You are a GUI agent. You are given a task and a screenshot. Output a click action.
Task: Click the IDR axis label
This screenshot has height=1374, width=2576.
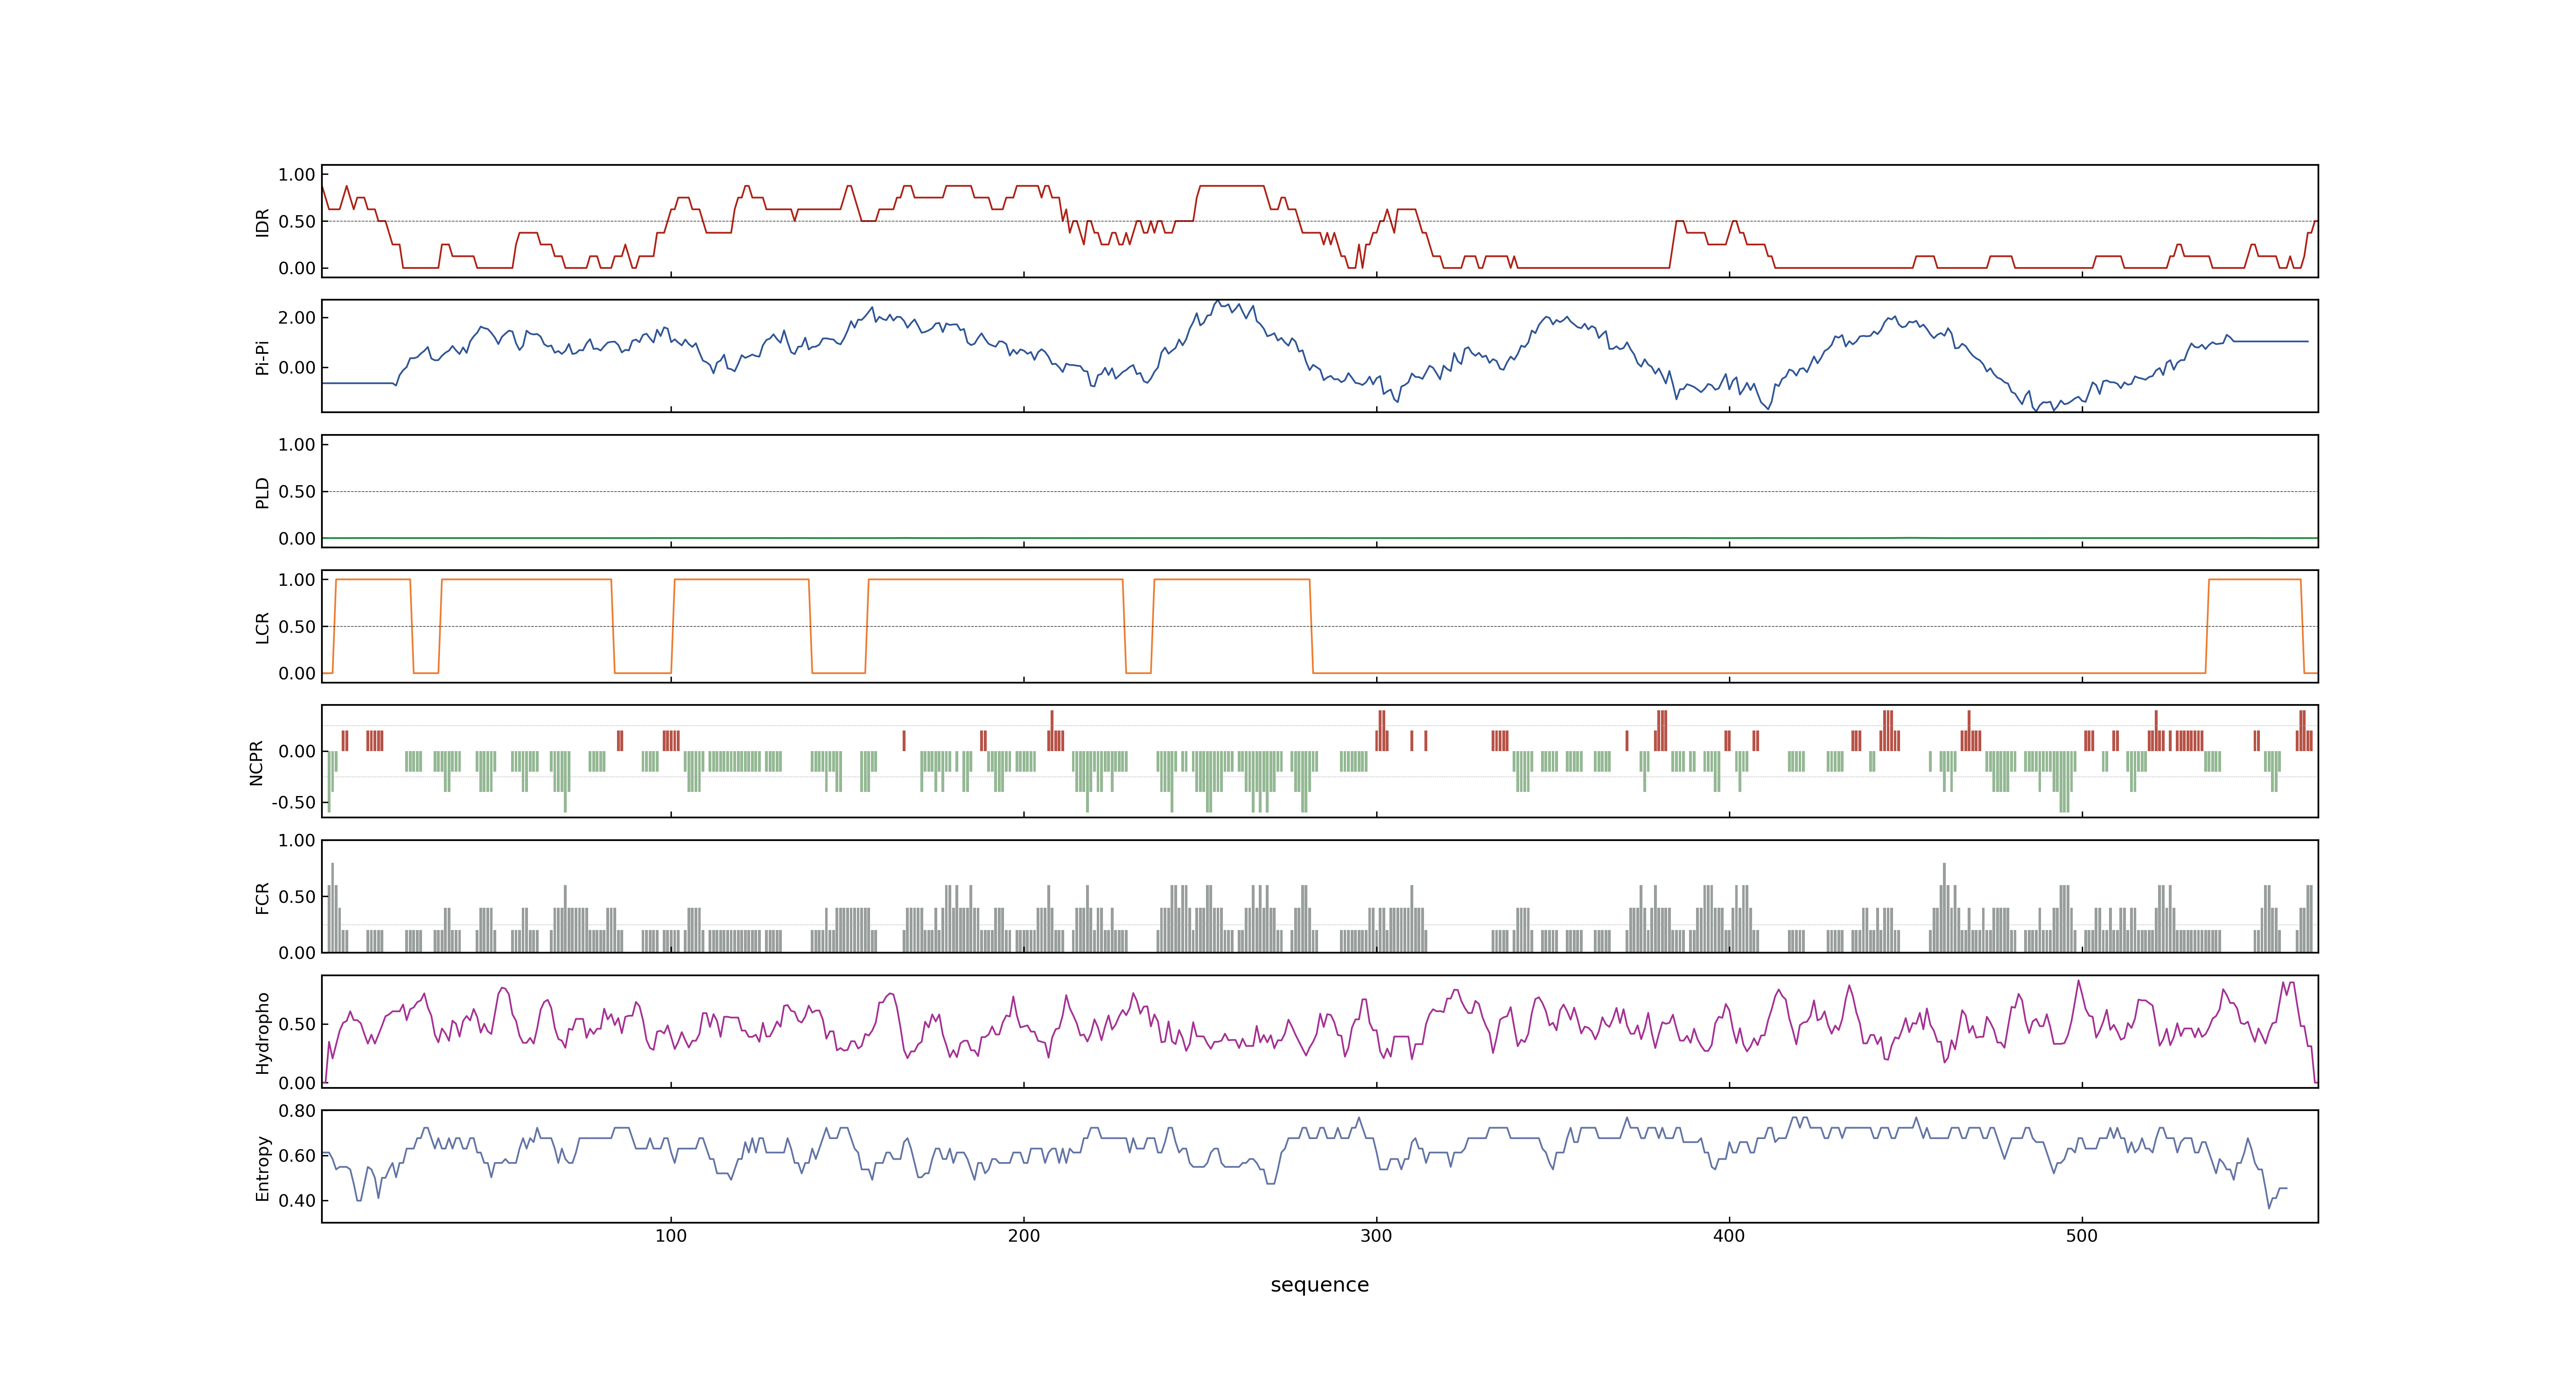pyautogui.click(x=262, y=222)
